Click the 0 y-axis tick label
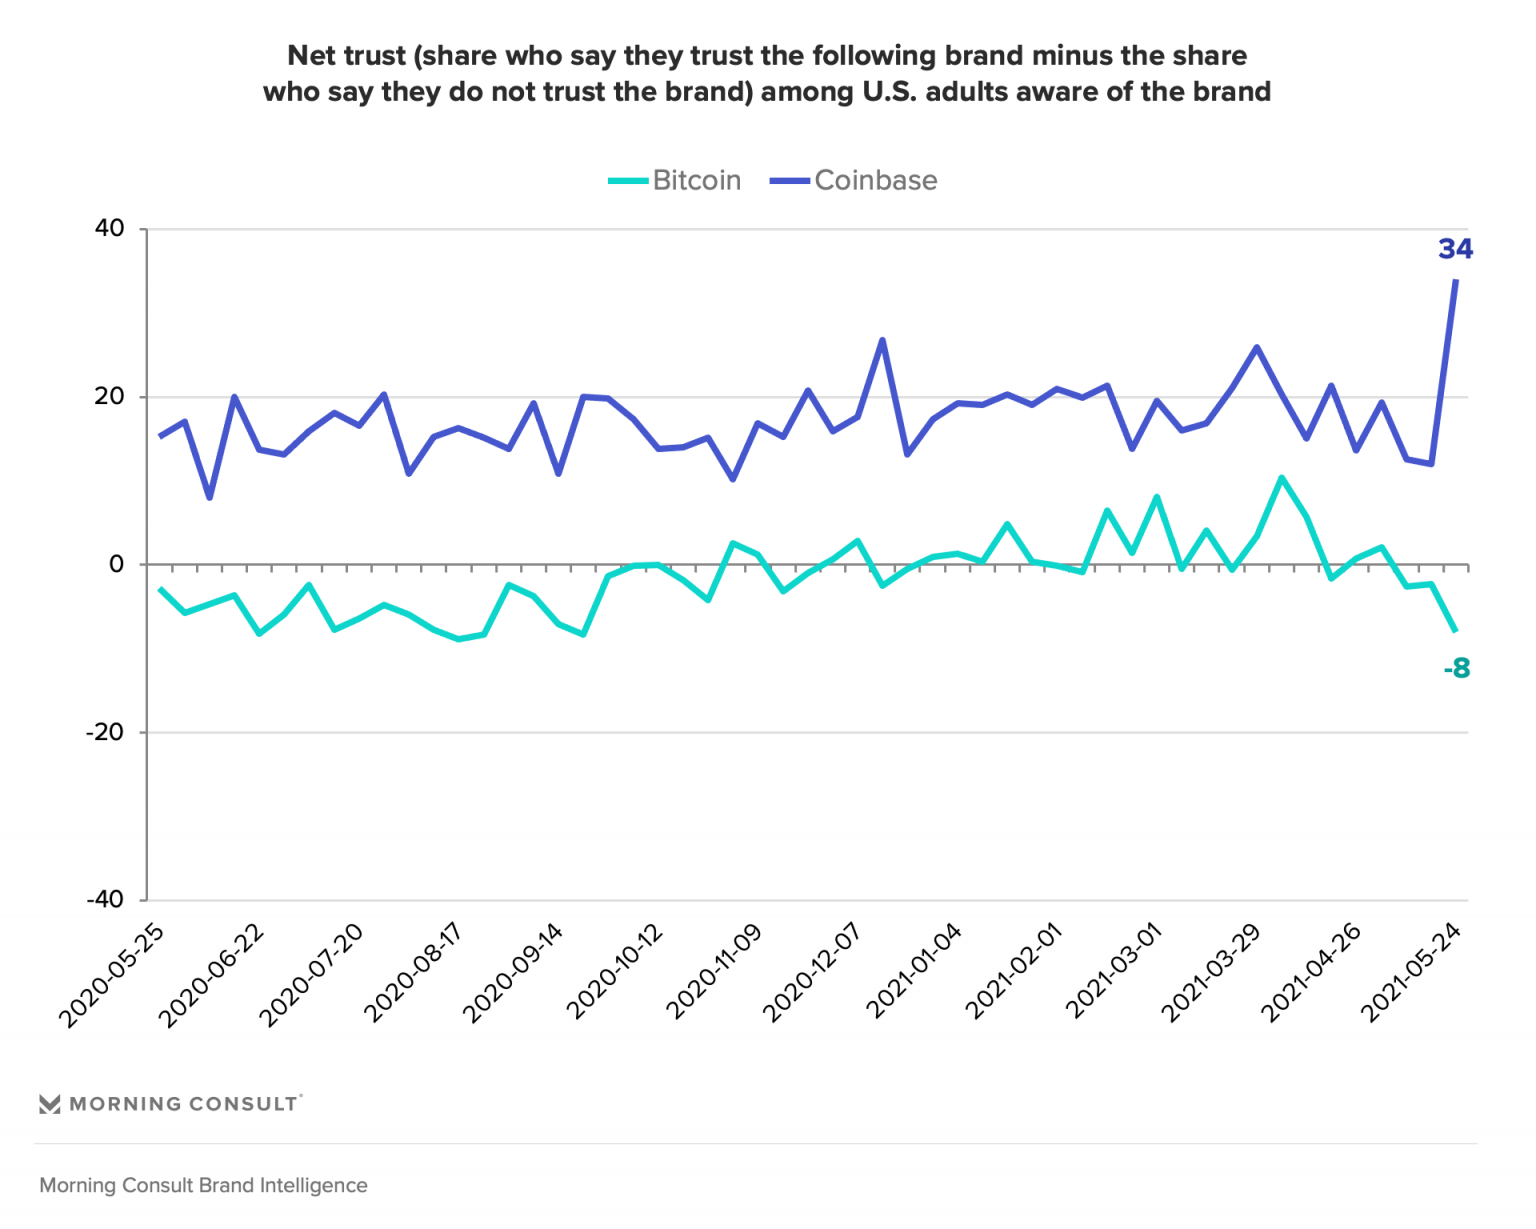1536x1229 pixels. coord(117,564)
